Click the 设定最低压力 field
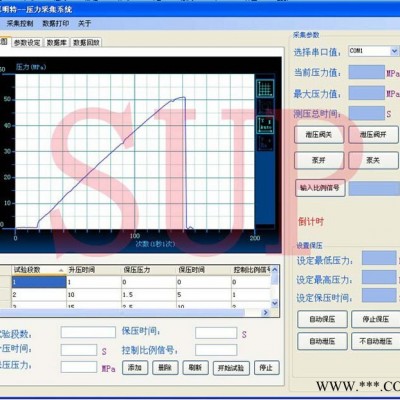 [x=379, y=258]
